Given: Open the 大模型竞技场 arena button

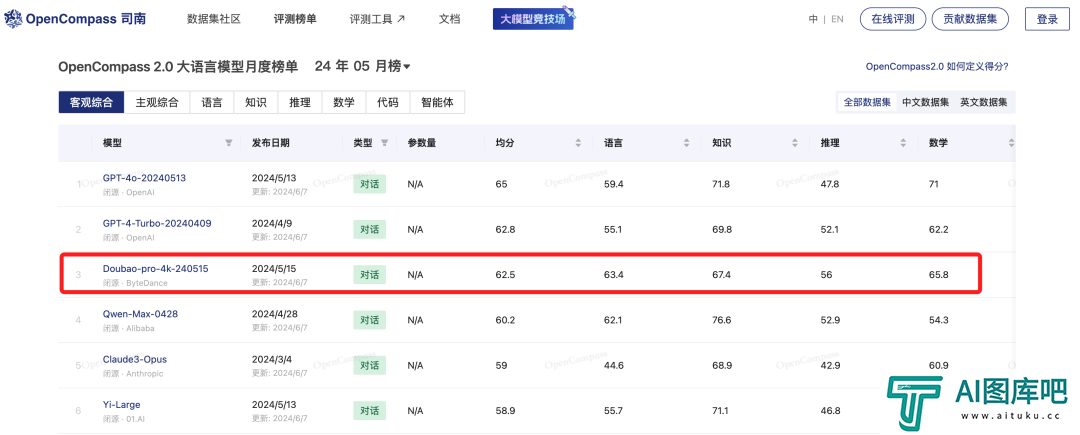Looking at the screenshot, I should [533, 19].
